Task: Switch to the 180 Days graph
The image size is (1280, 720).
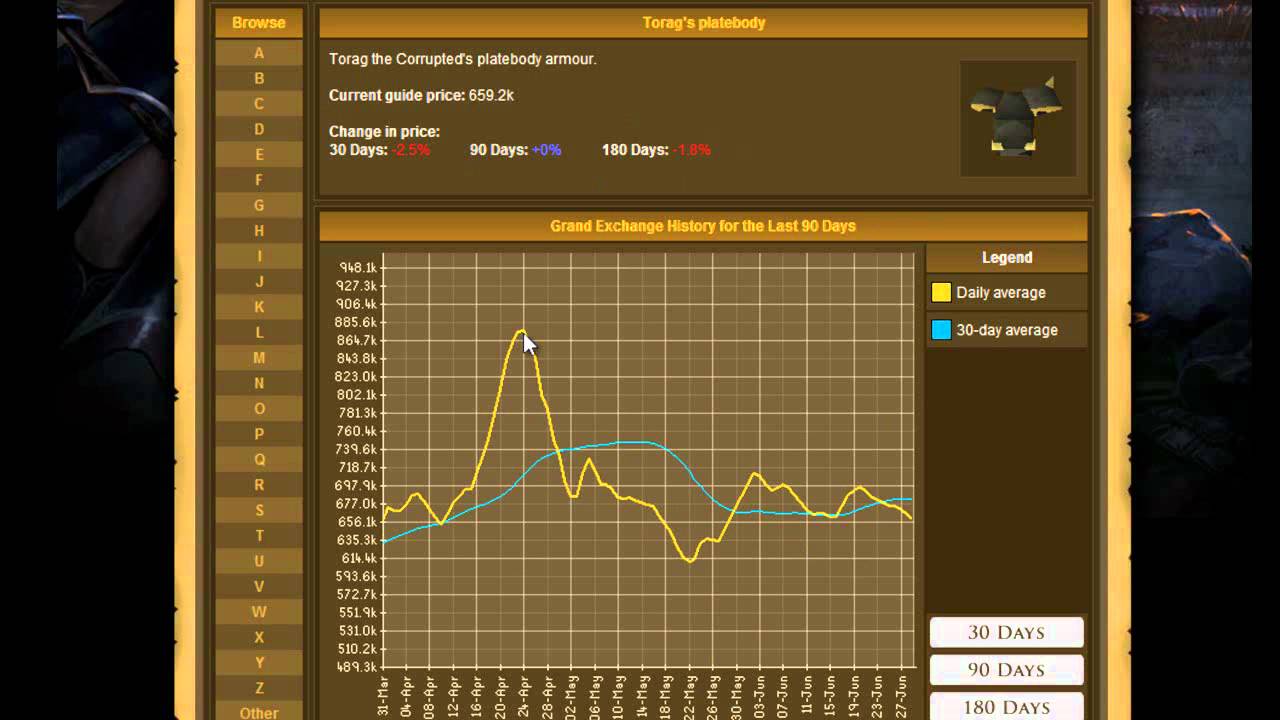Action: click(1006, 706)
